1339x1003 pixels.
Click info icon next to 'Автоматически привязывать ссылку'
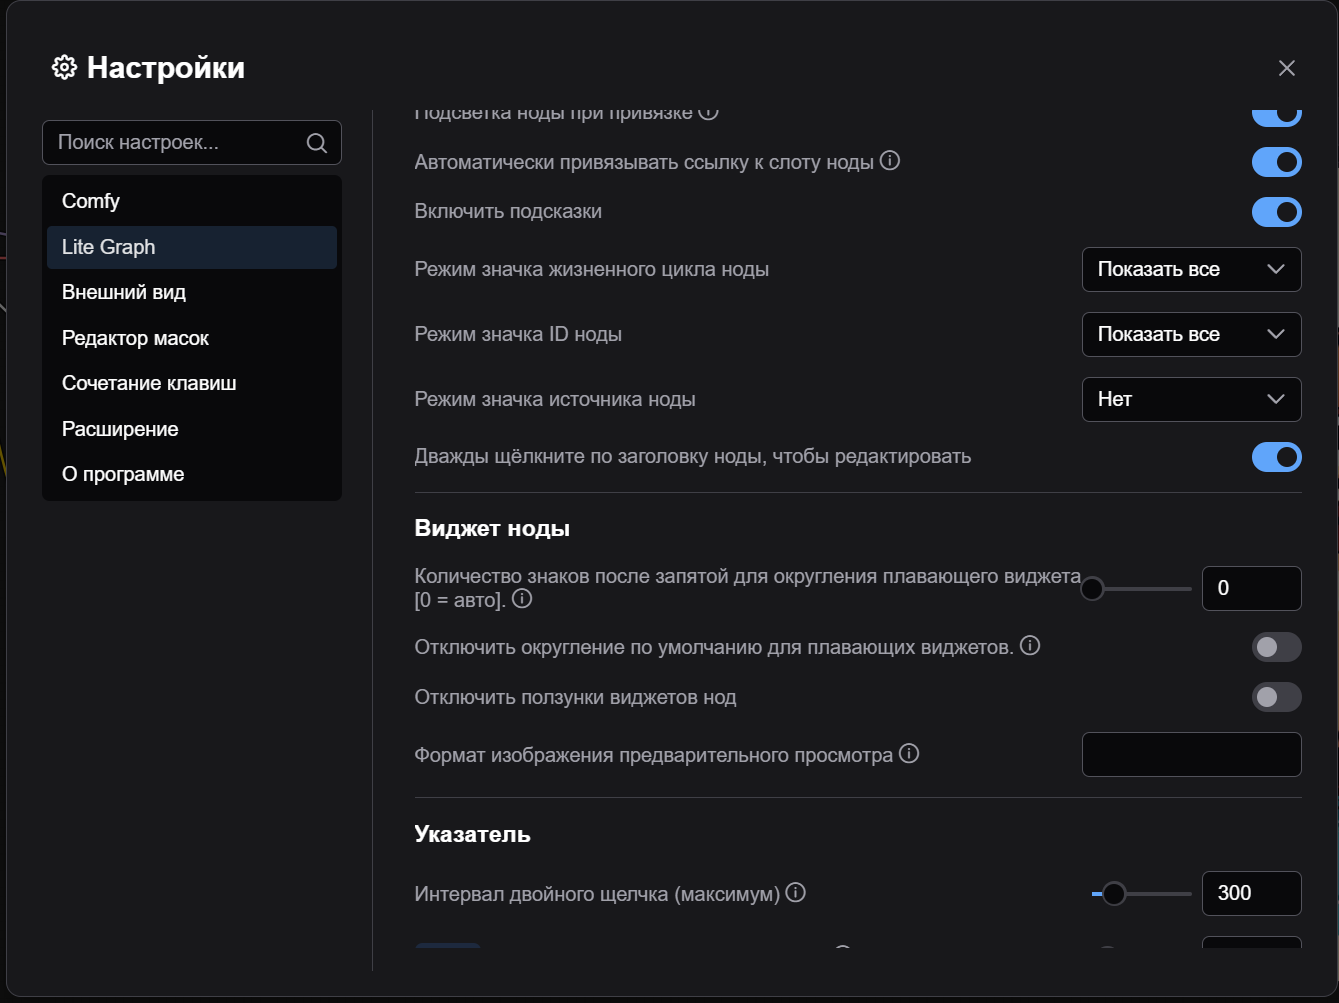click(889, 161)
